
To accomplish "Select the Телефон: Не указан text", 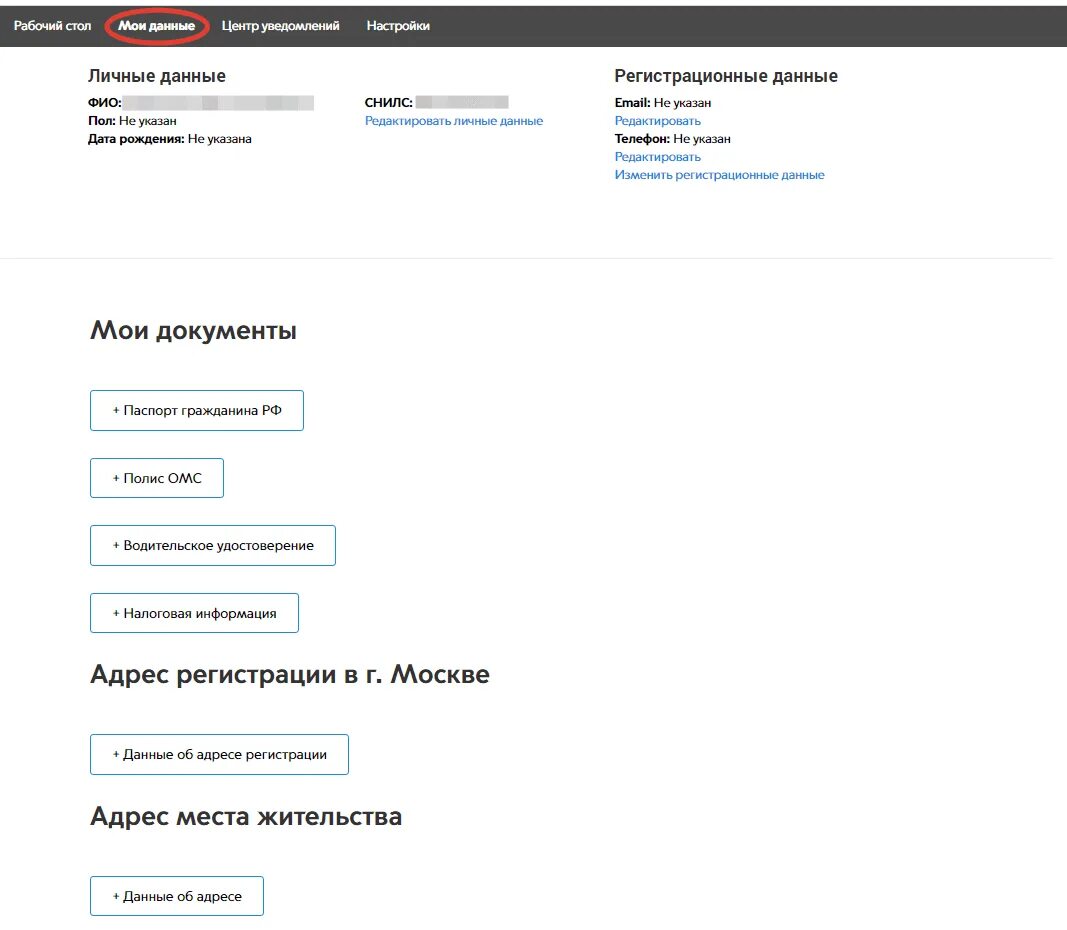I will coord(672,139).
